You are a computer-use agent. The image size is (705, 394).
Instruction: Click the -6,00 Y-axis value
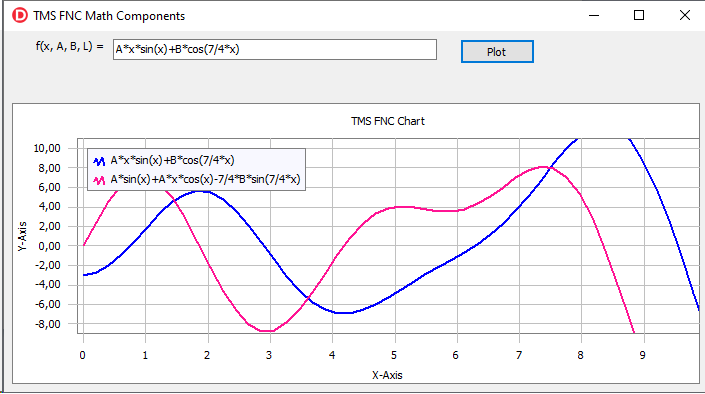(x=48, y=304)
